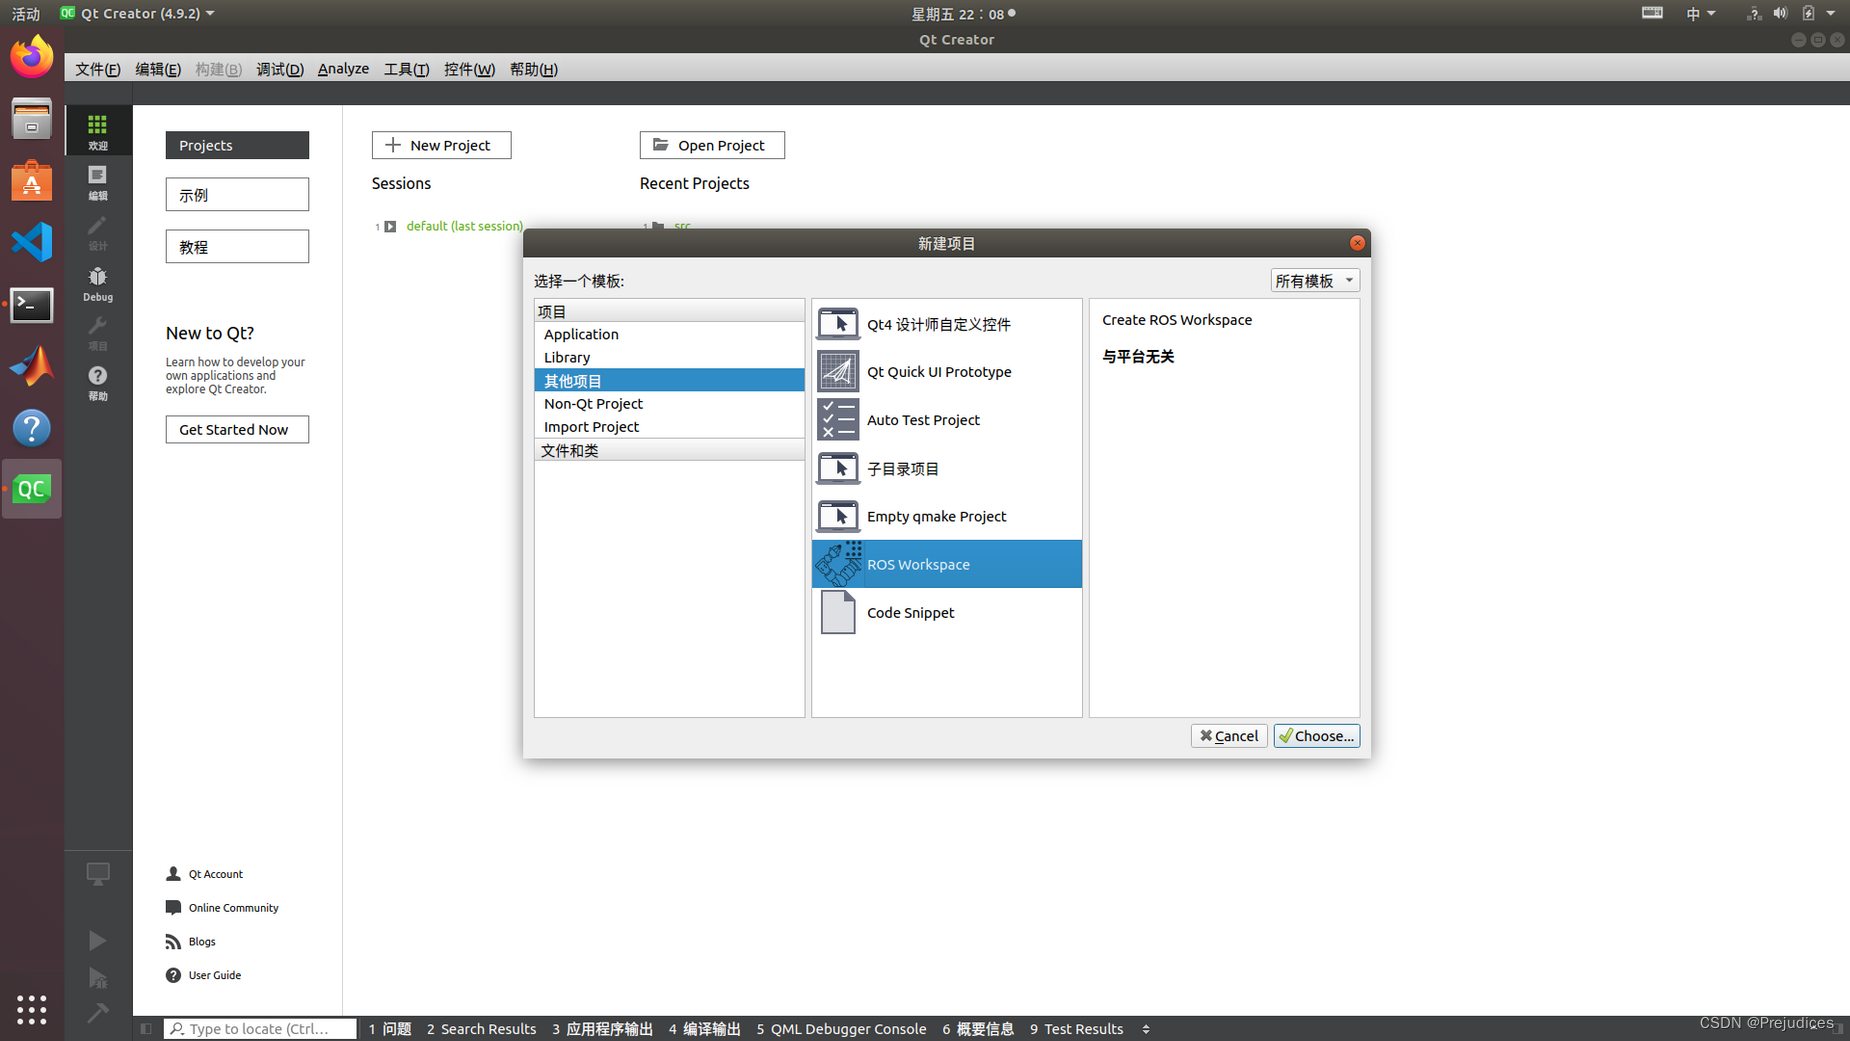Screen dimensions: 1850x1041
Task: Open Qt Account link
Action: click(x=215, y=874)
